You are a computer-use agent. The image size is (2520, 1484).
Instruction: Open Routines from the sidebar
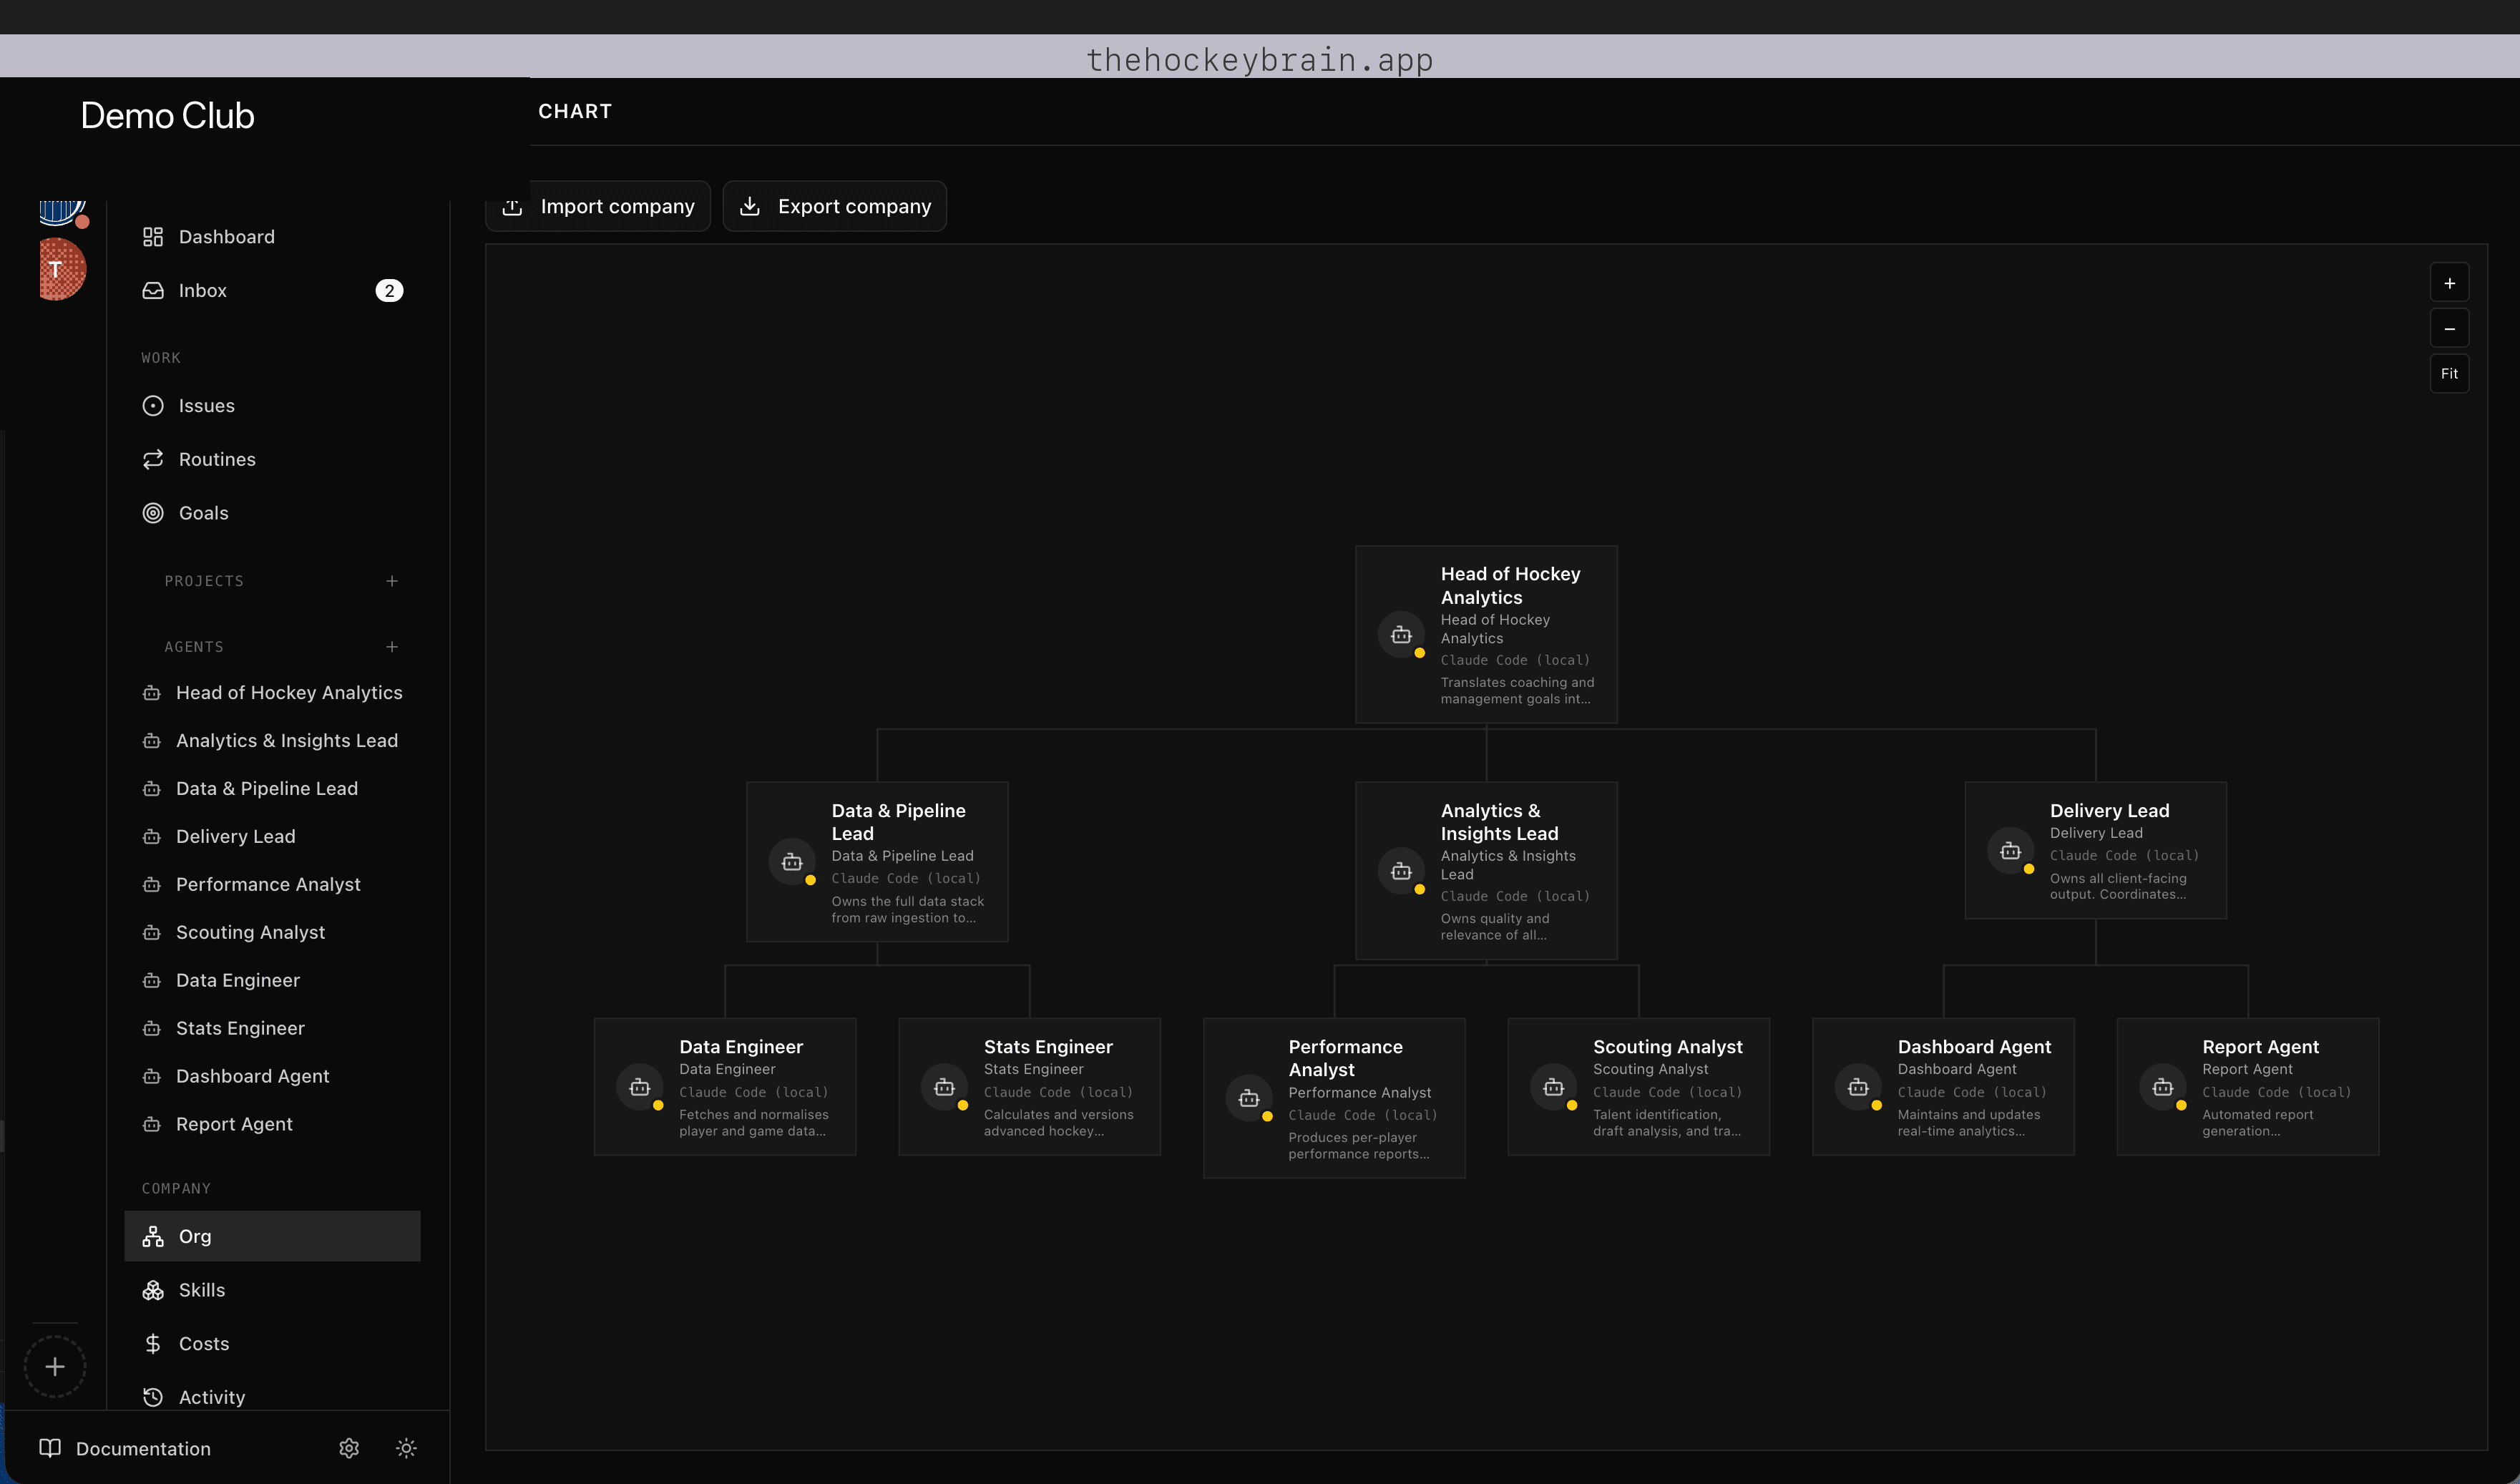click(217, 459)
